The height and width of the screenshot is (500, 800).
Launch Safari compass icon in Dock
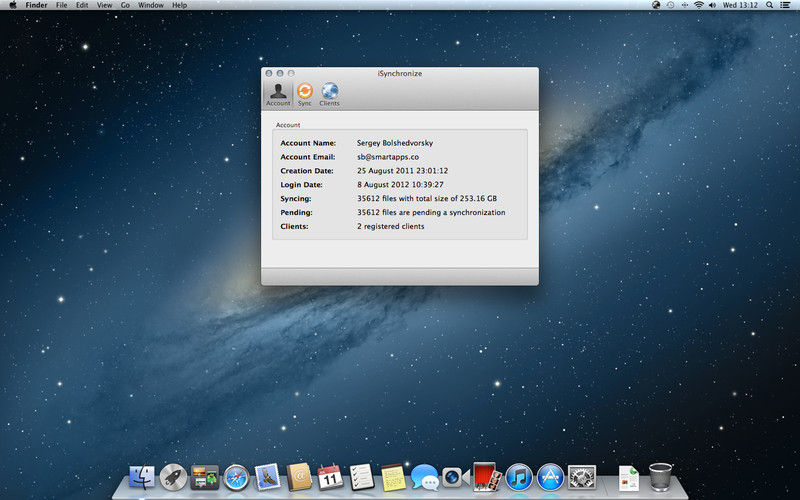click(x=236, y=478)
